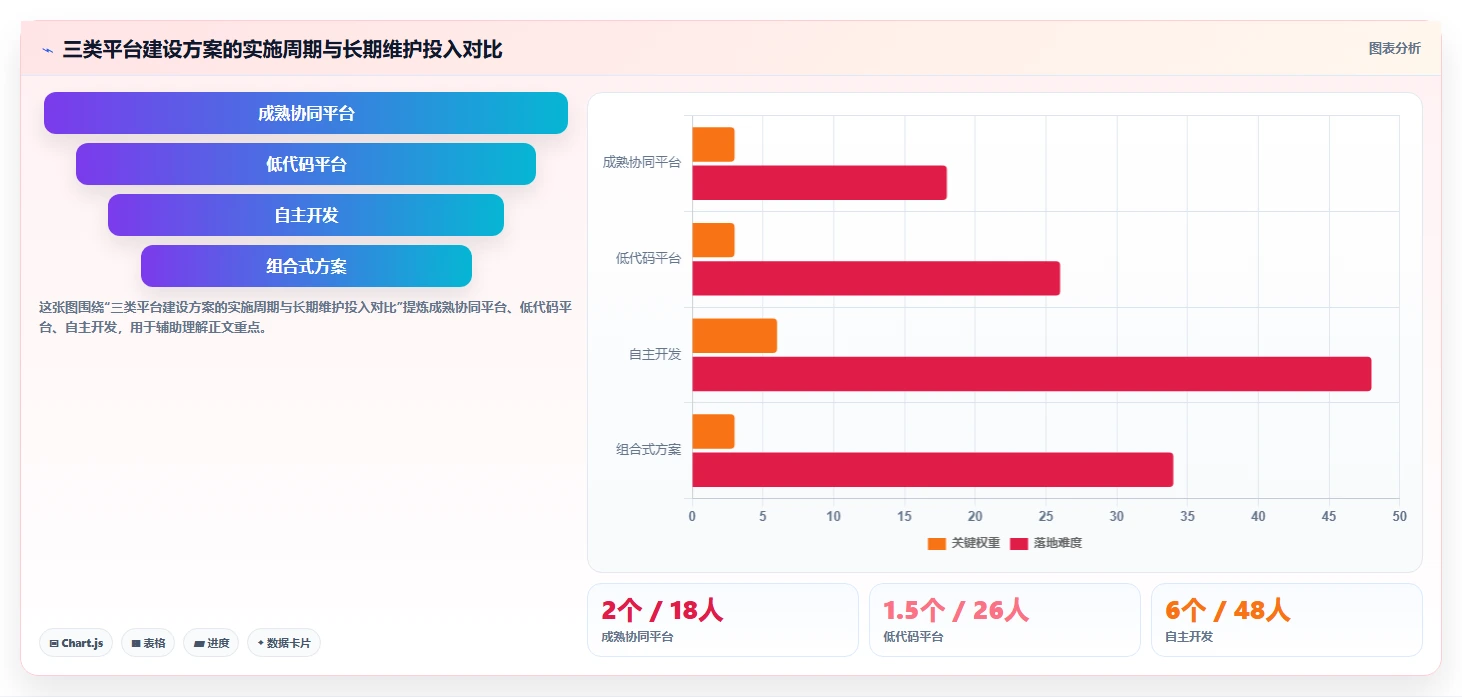Image resolution: width=1462 pixels, height=697 pixels.
Task: Click the description paragraph starting 这张图围绕
Action: tap(305, 317)
